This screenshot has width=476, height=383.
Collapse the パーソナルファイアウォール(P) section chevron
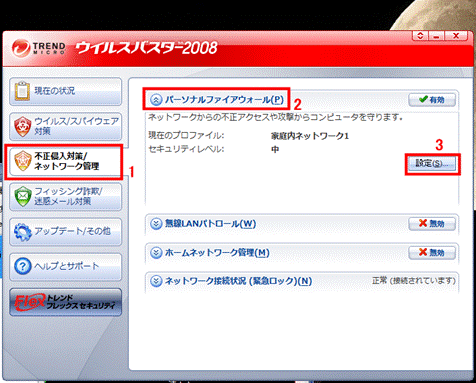tap(156, 100)
